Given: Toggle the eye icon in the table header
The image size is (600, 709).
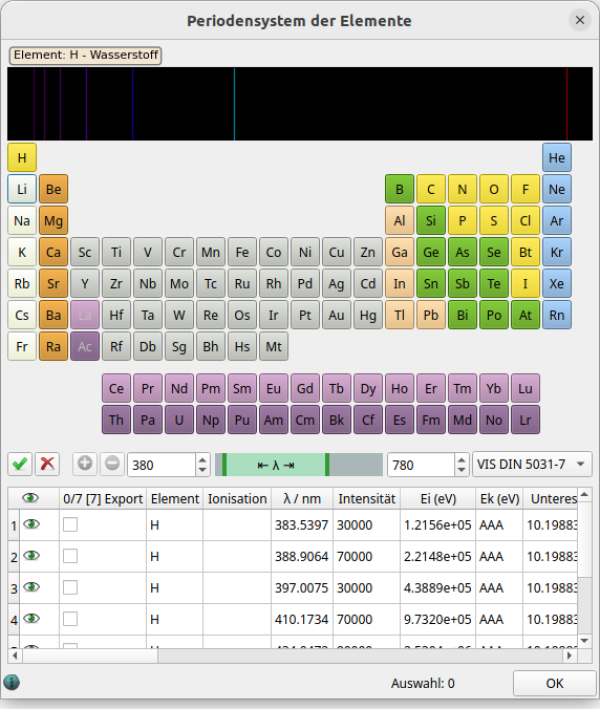Looking at the screenshot, I should pos(30,498).
